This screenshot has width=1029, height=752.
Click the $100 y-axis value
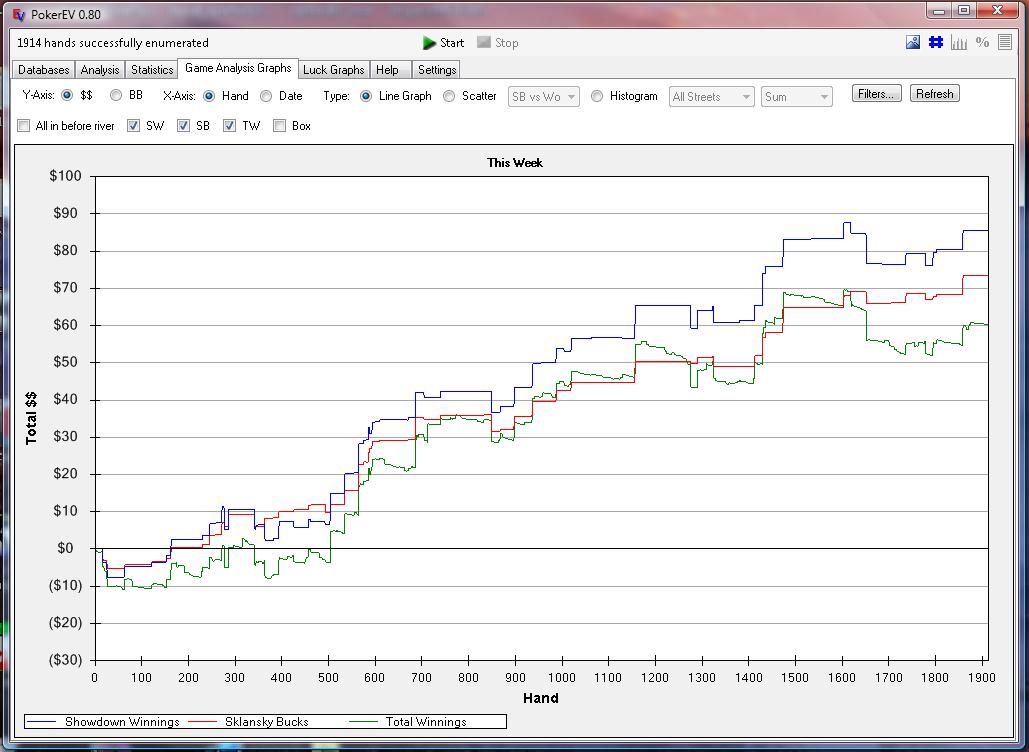tap(66, 176)
